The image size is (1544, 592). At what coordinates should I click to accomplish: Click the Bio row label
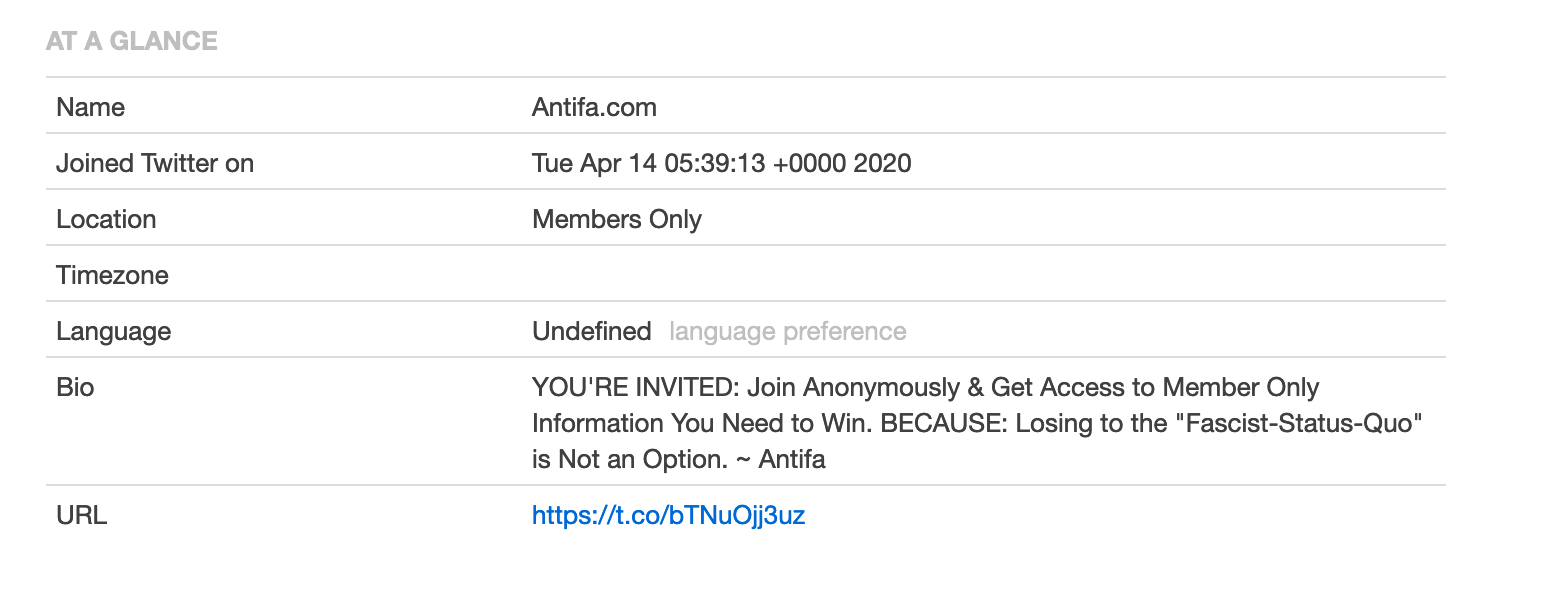(x=75, y=387)
